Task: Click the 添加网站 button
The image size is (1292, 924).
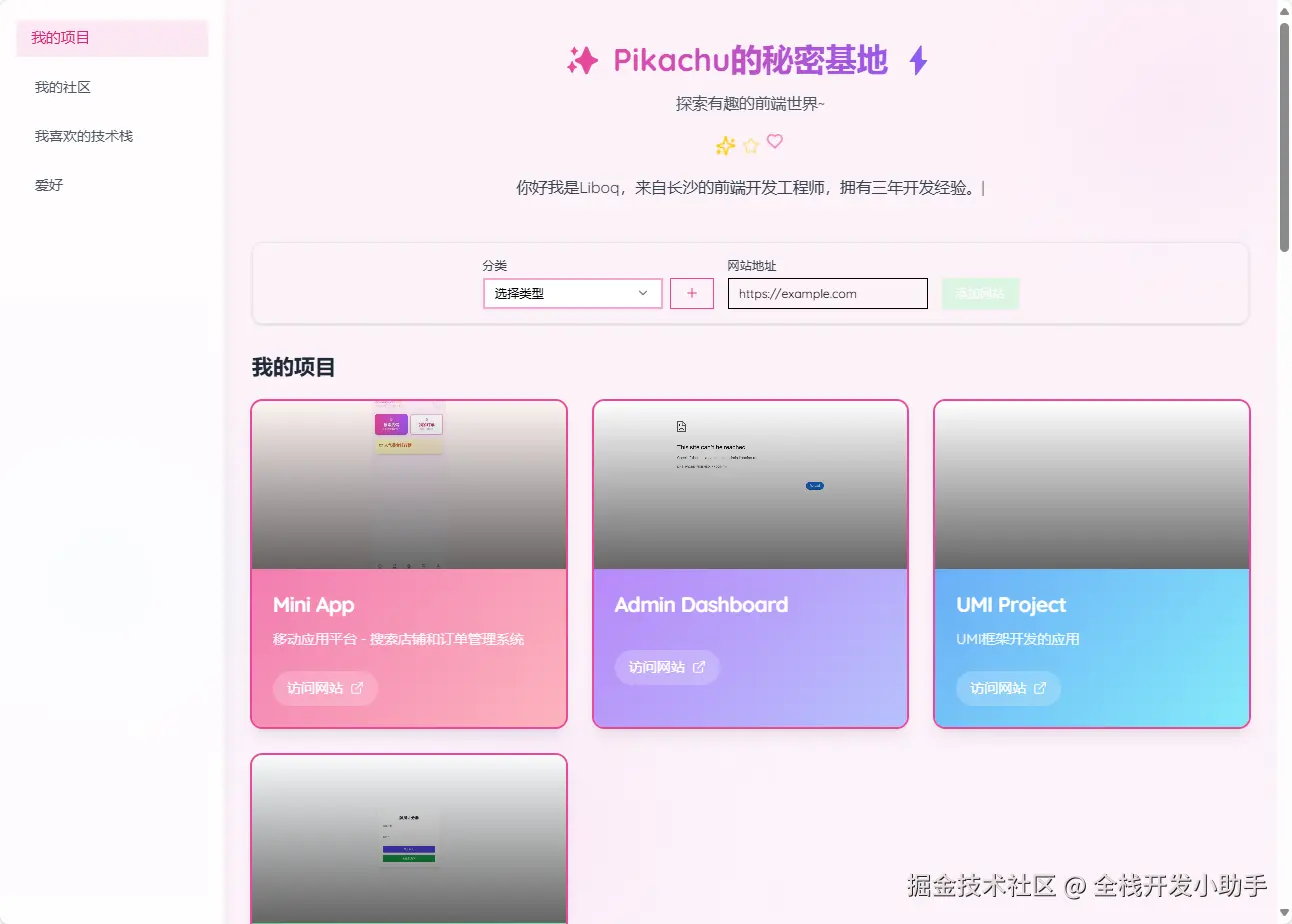Action: (x=980, y=293)
